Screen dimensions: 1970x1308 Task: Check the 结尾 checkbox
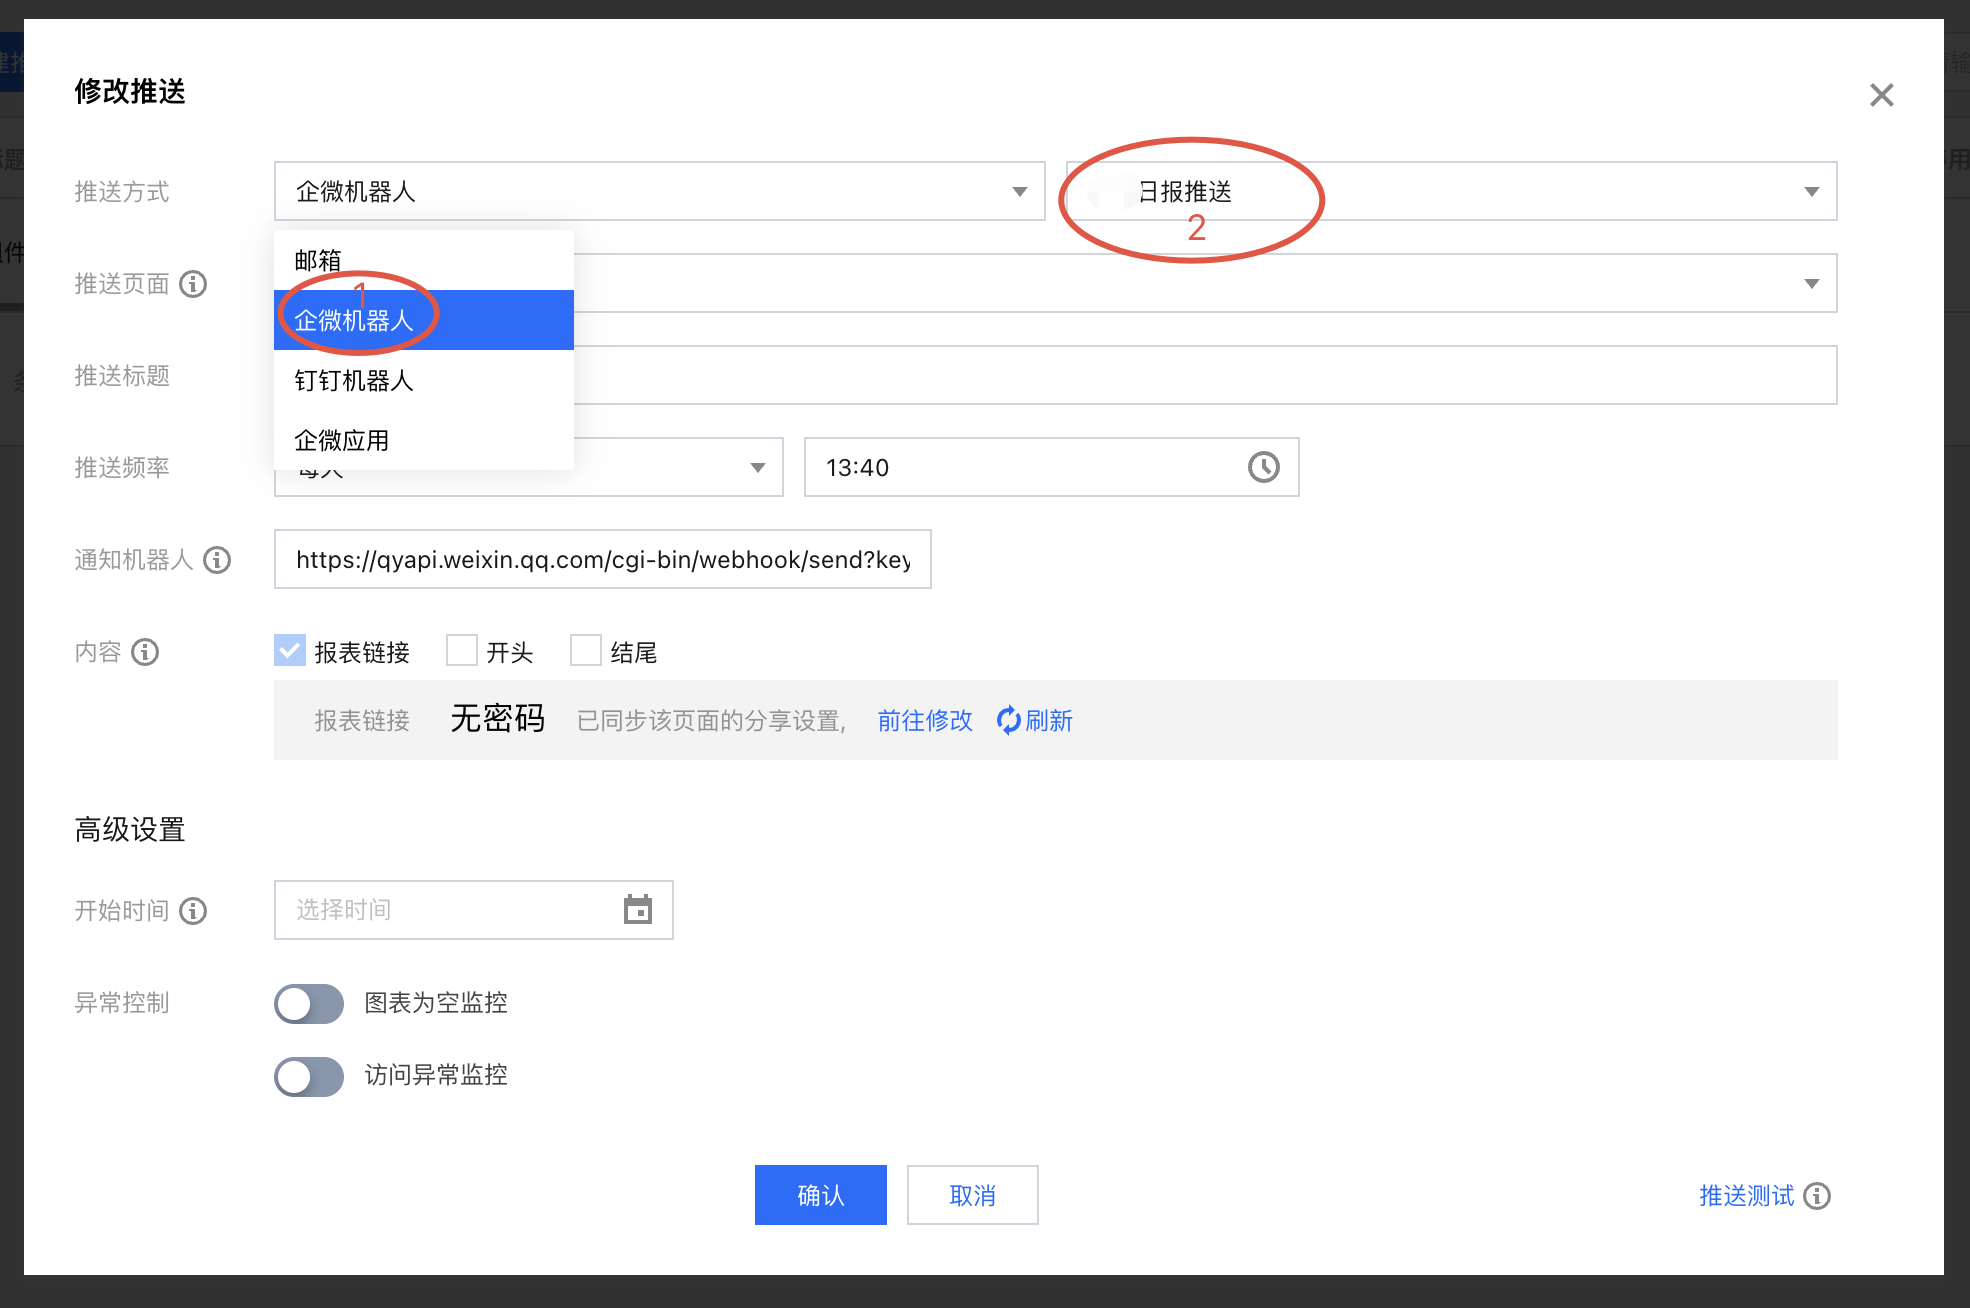pos(585,651)
